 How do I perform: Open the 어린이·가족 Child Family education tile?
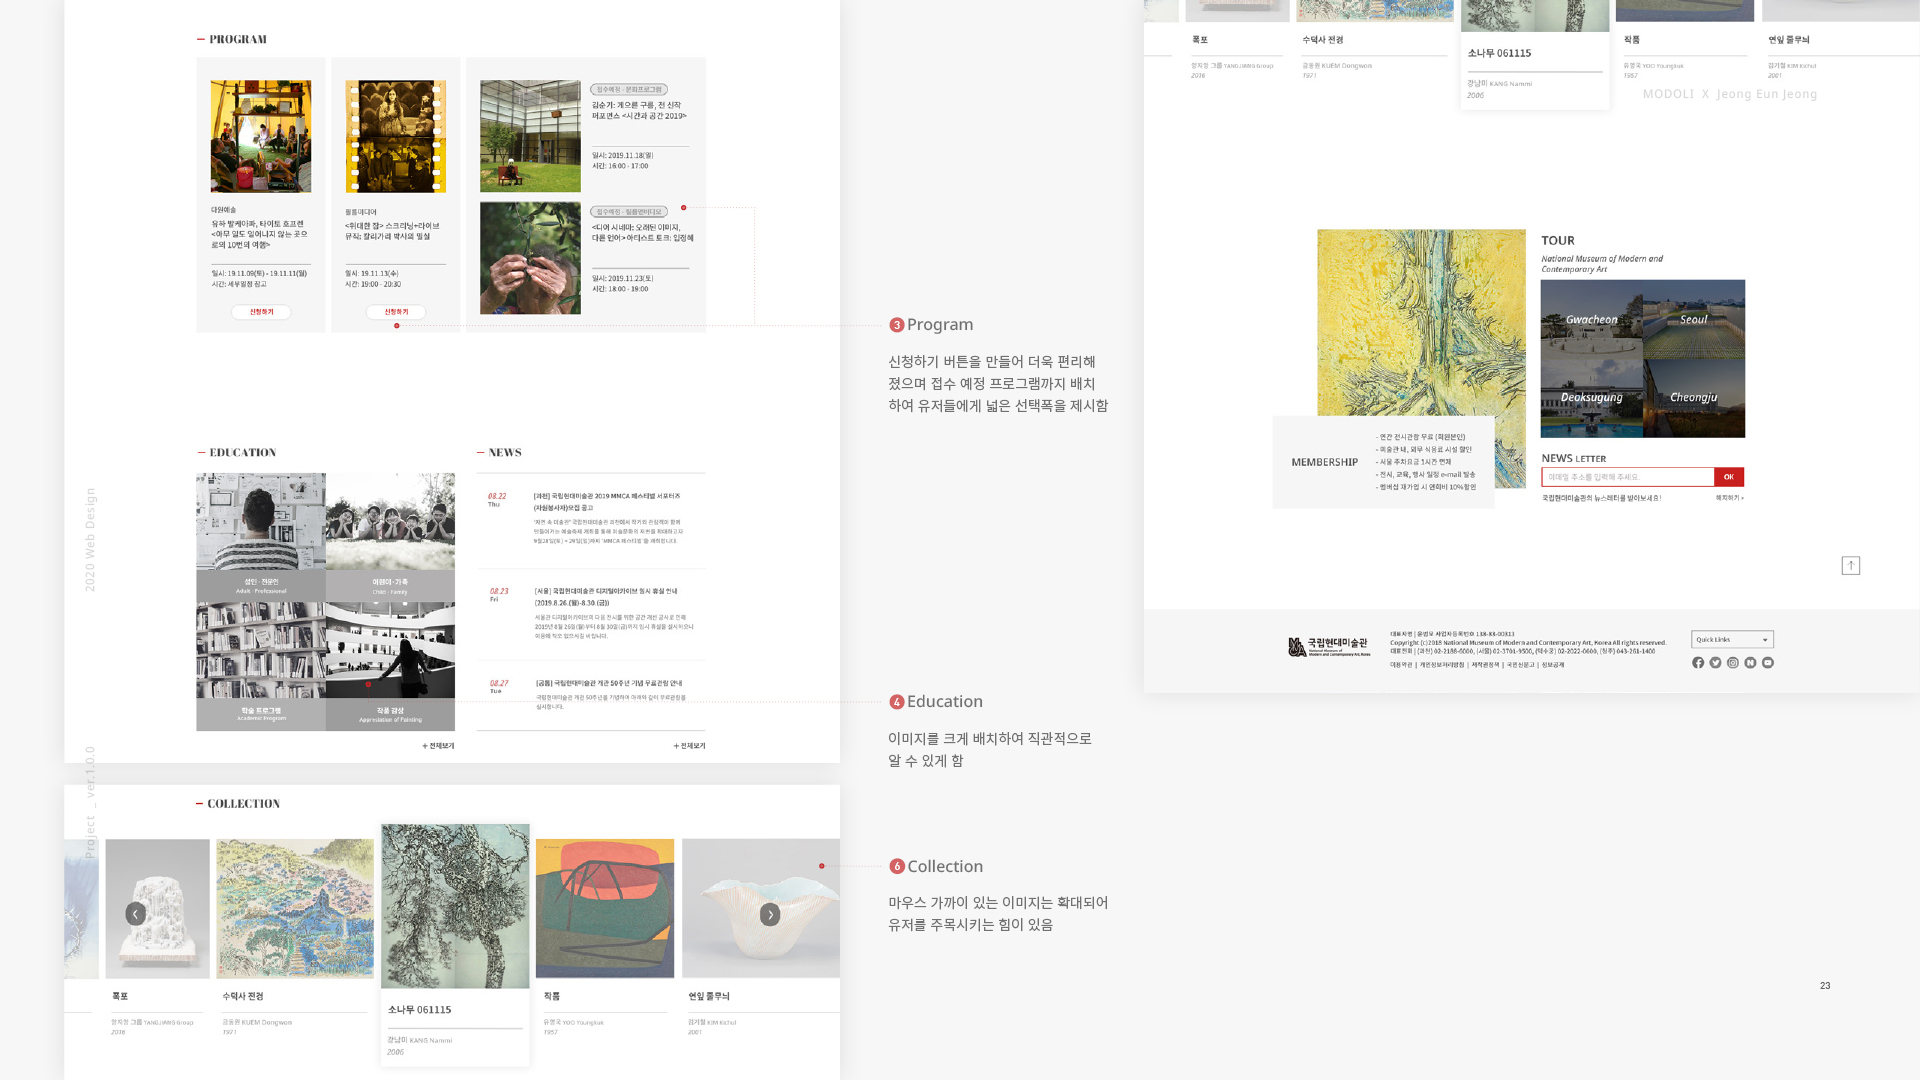390,537
